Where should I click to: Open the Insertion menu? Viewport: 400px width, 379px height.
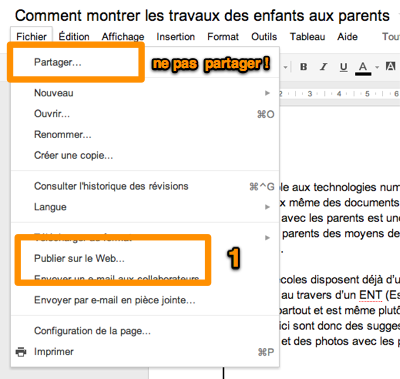point(176,36)
